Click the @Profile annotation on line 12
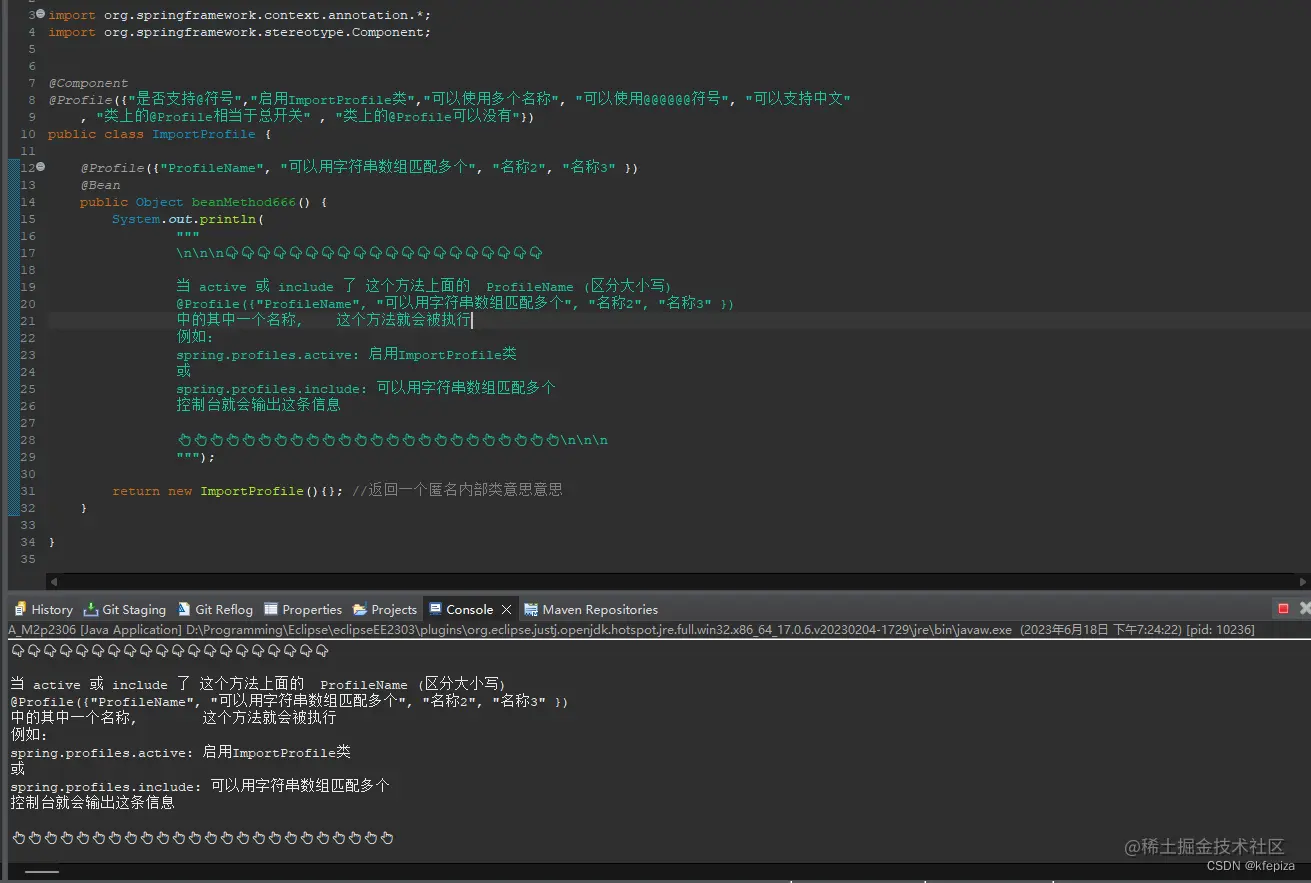 click(112, 168)
